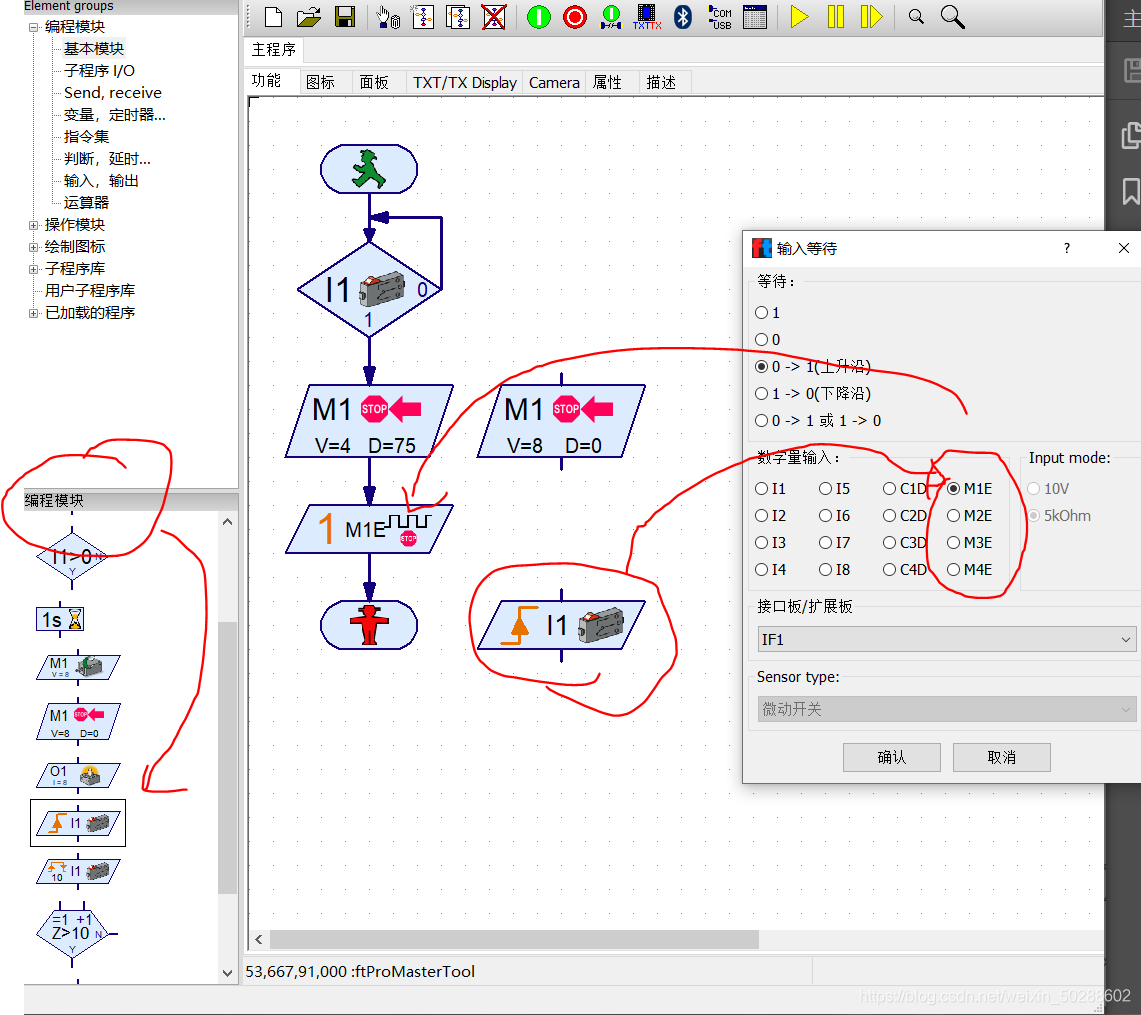Collapse the 编程模块 tree node

[33, 27]
